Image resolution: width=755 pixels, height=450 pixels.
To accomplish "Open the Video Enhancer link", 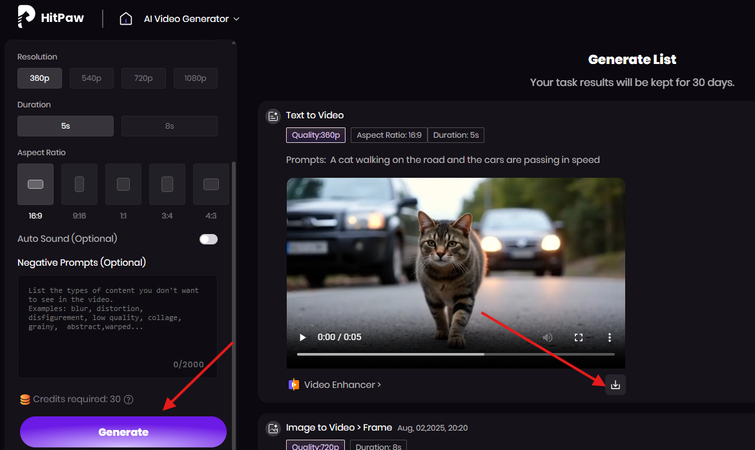I will click(343, 385).
